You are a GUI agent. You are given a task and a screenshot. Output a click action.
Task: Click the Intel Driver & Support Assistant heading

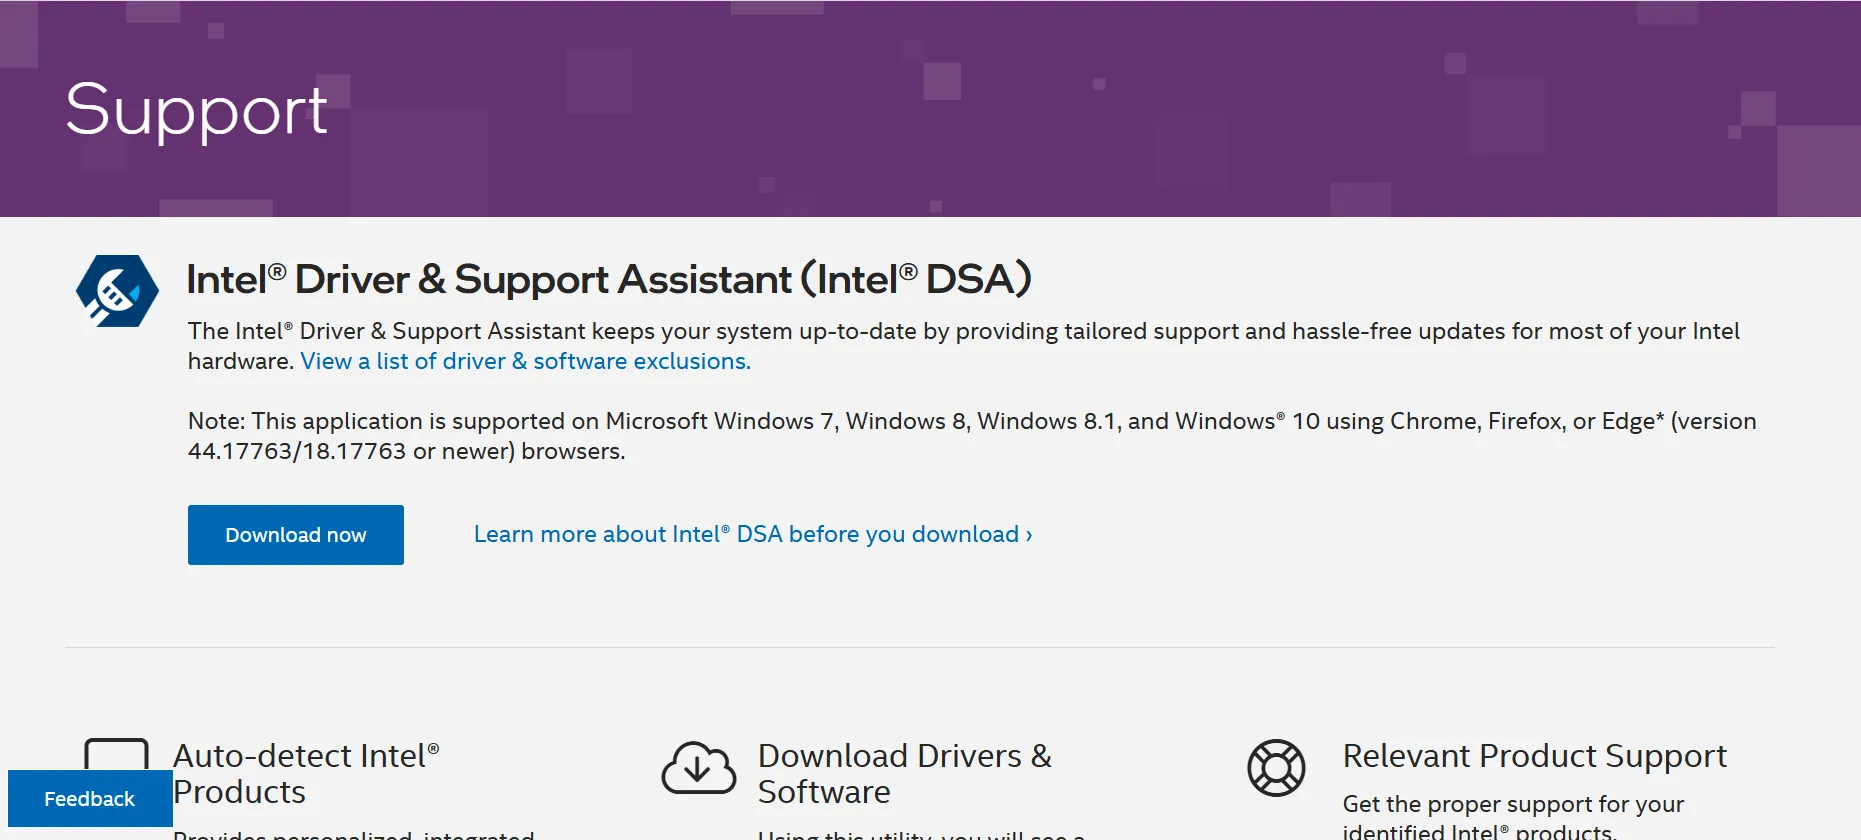tap(609, 279)
